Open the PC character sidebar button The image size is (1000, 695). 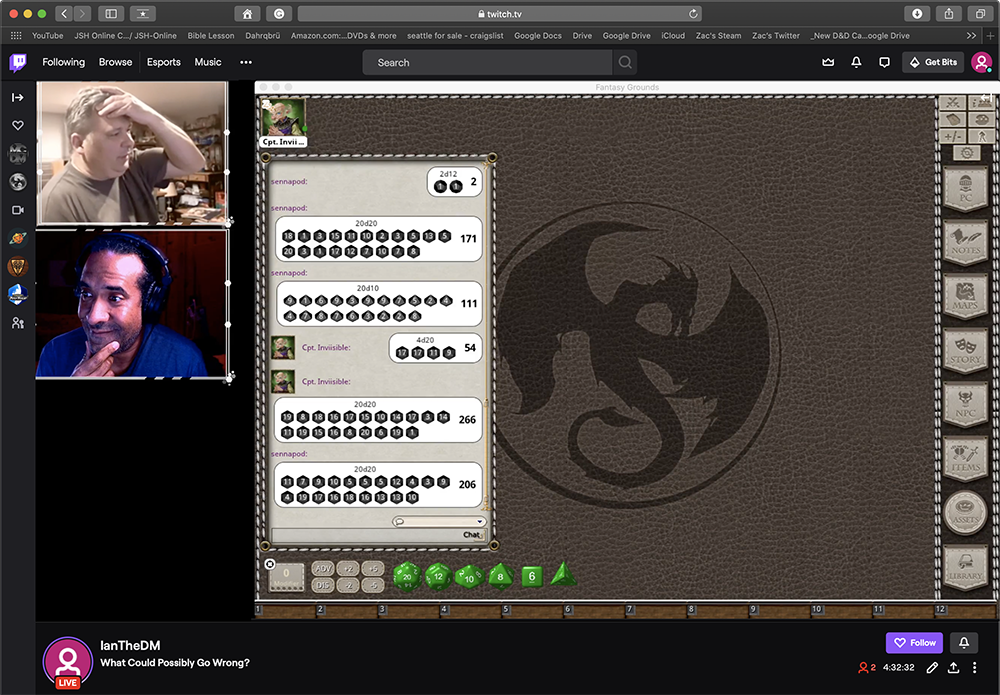966,188
